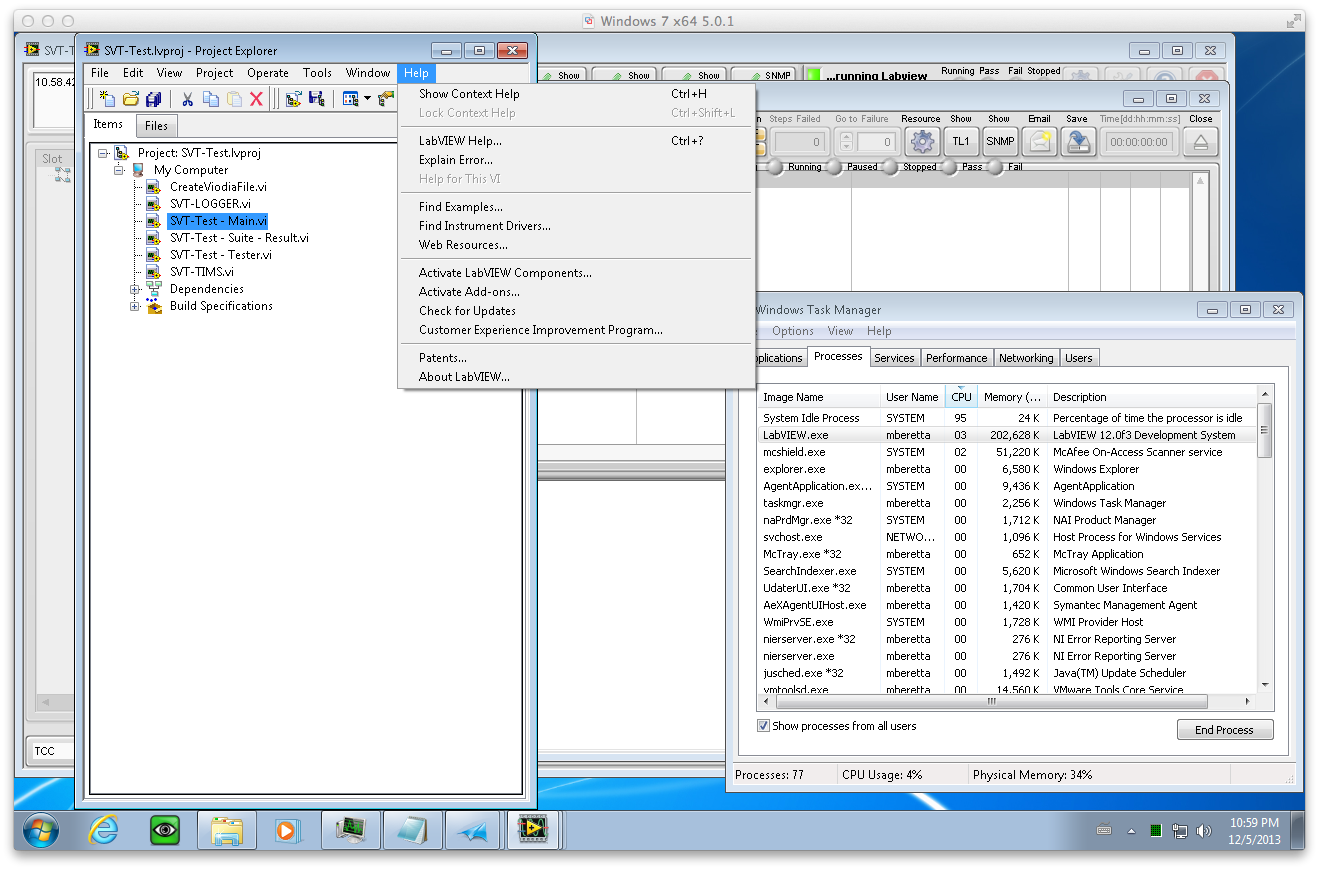Click the Cut scissors toolbar icon
1319x870 pixels.
(186, 99)
